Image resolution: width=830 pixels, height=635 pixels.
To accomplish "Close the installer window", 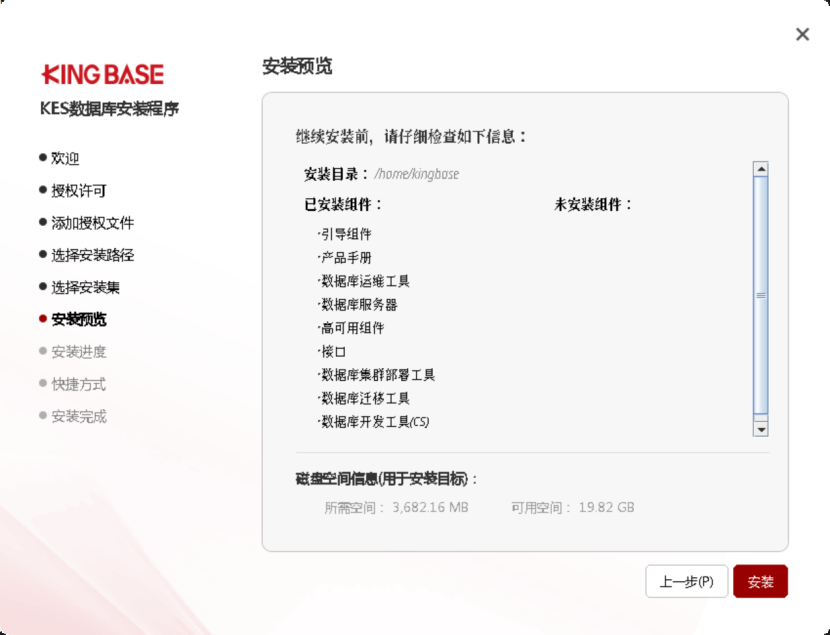I will point(802,35).
